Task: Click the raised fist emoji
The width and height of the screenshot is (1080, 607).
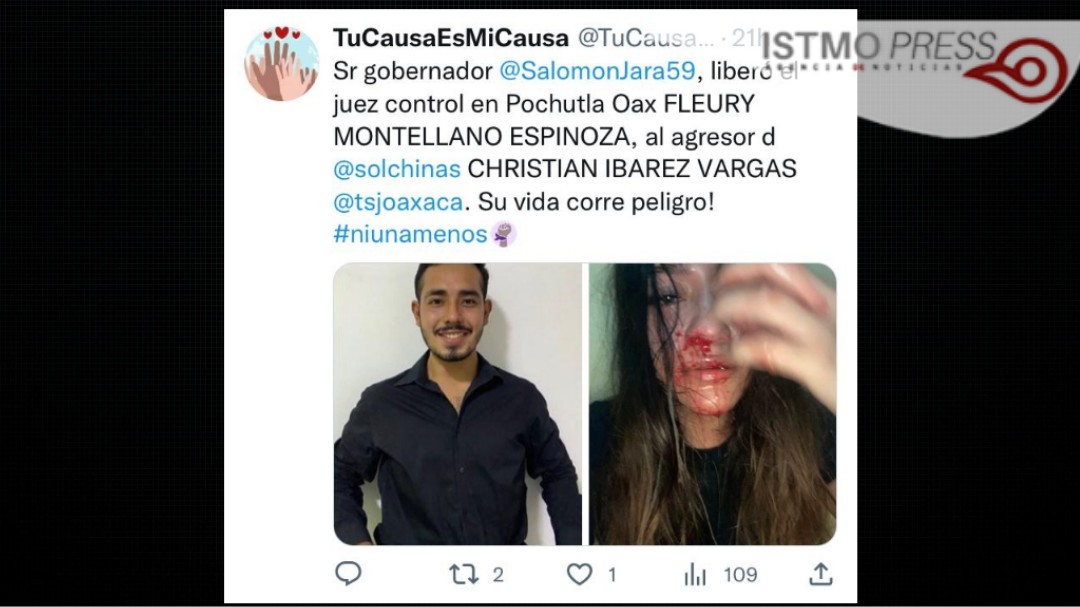Action: point(504,234)
